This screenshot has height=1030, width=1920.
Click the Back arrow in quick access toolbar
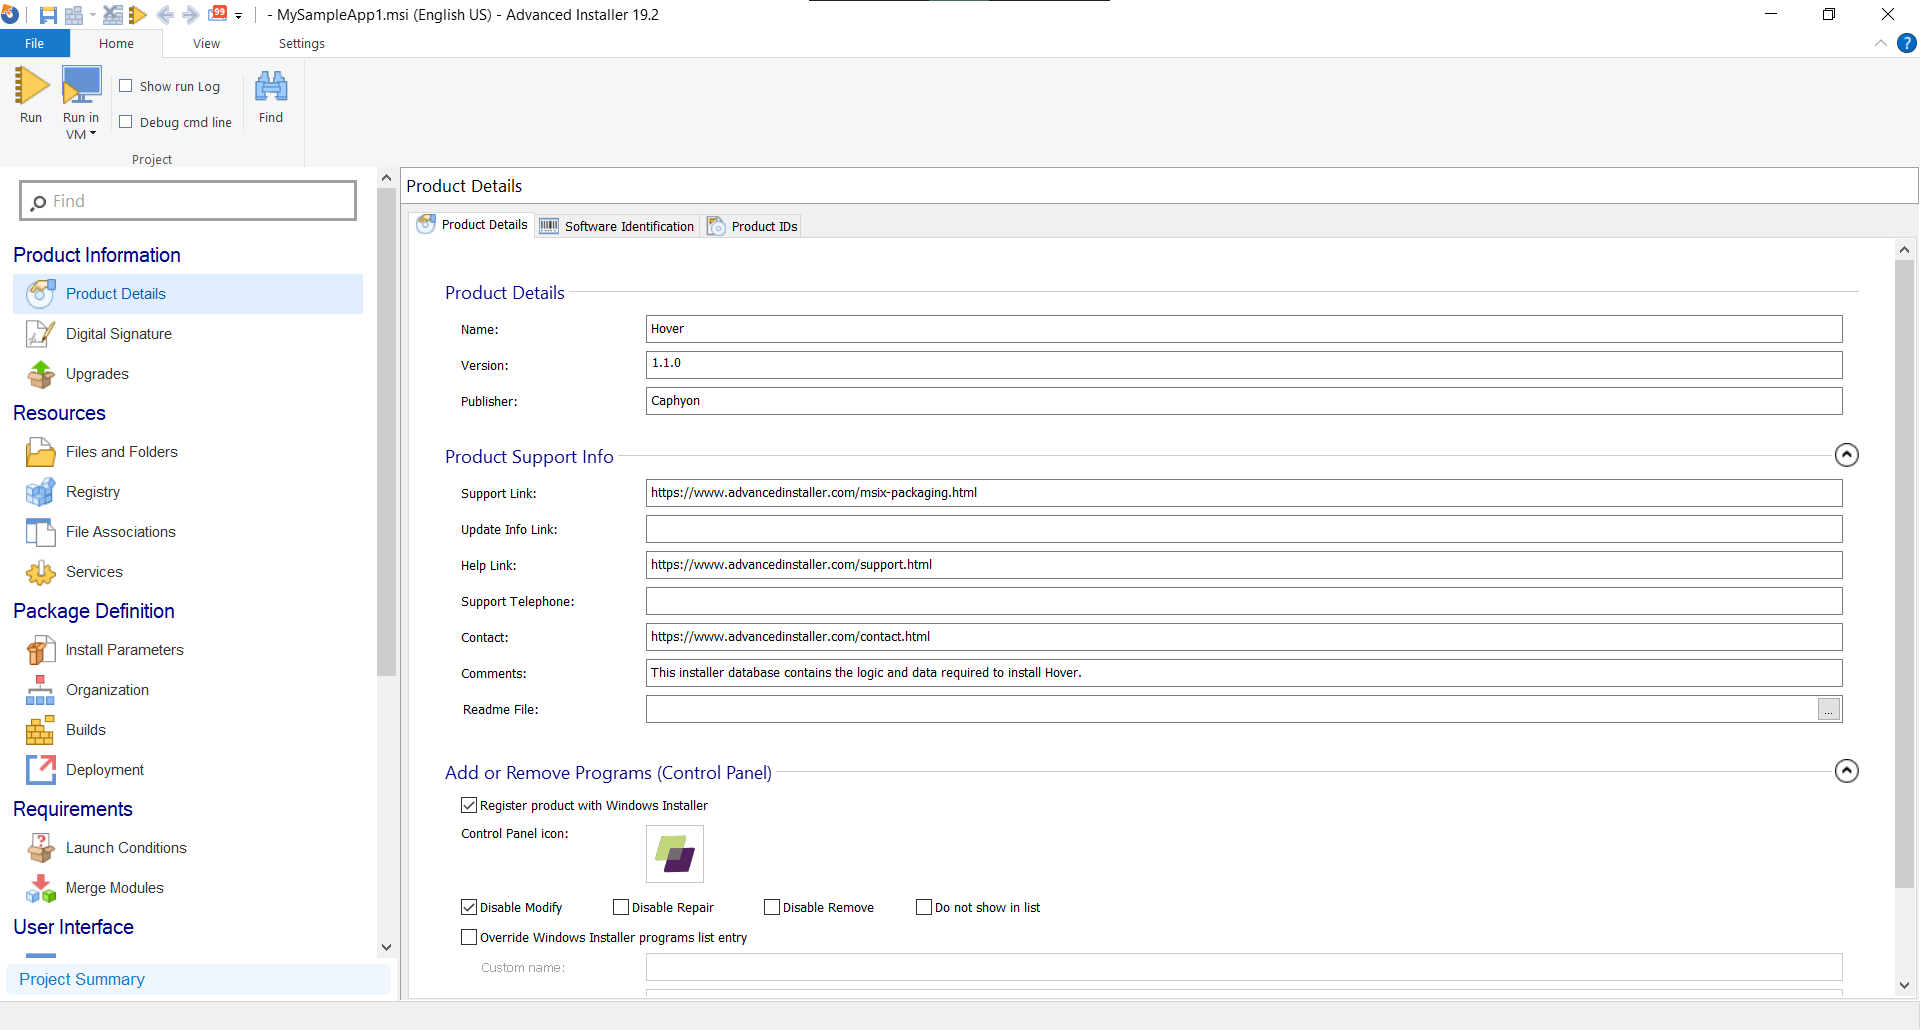165,15
